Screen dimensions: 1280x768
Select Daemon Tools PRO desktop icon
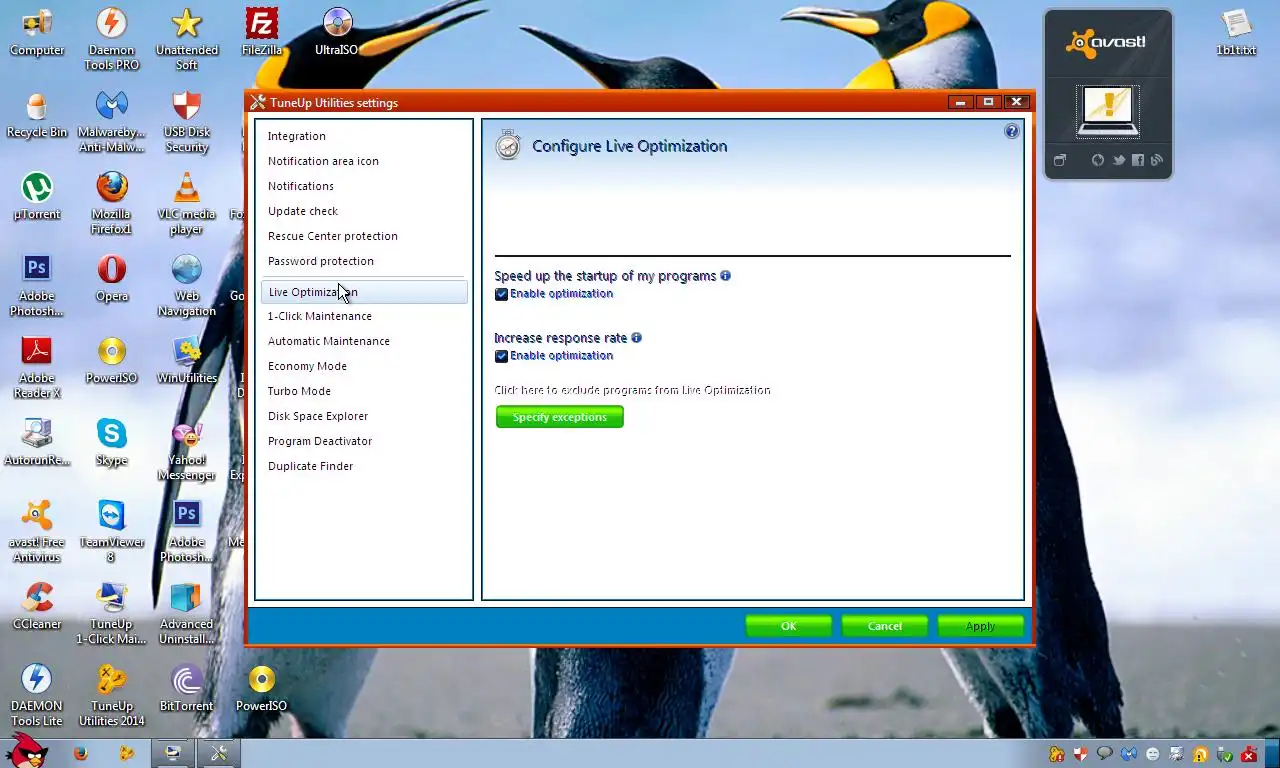[x=111, y=40]
